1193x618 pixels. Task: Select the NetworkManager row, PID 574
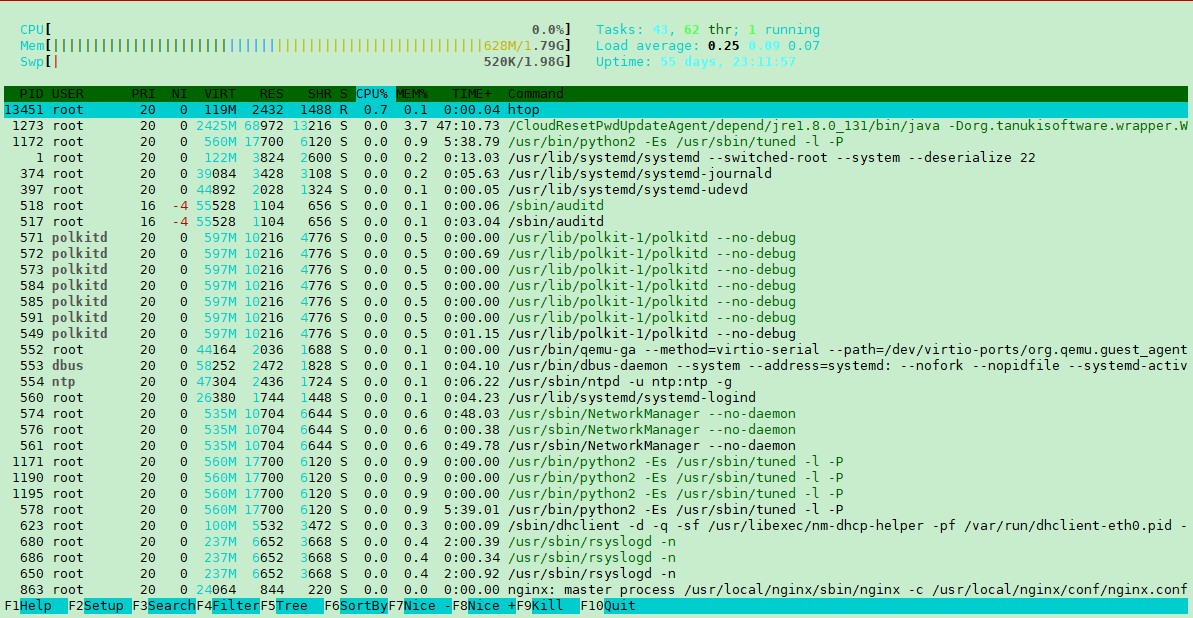click(x=596, y=413)
